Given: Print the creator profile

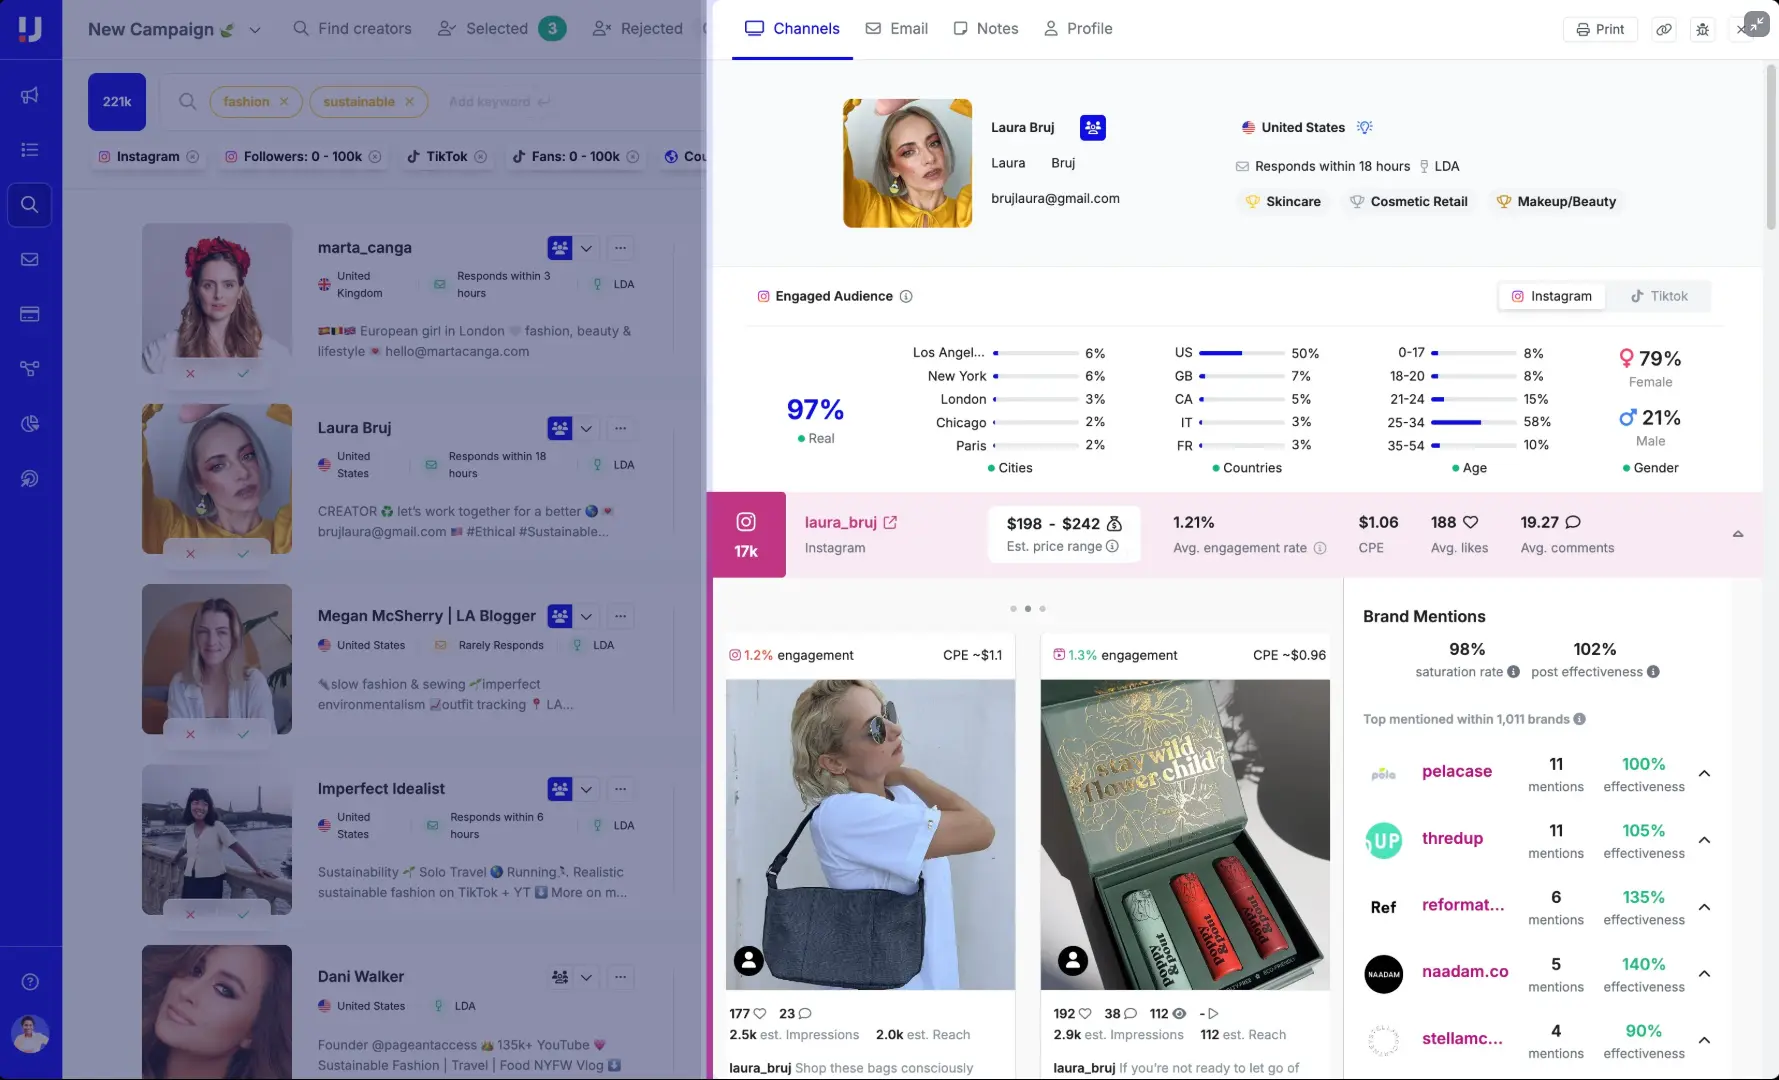Looking at the screenshot, I should pos(1600,29).
